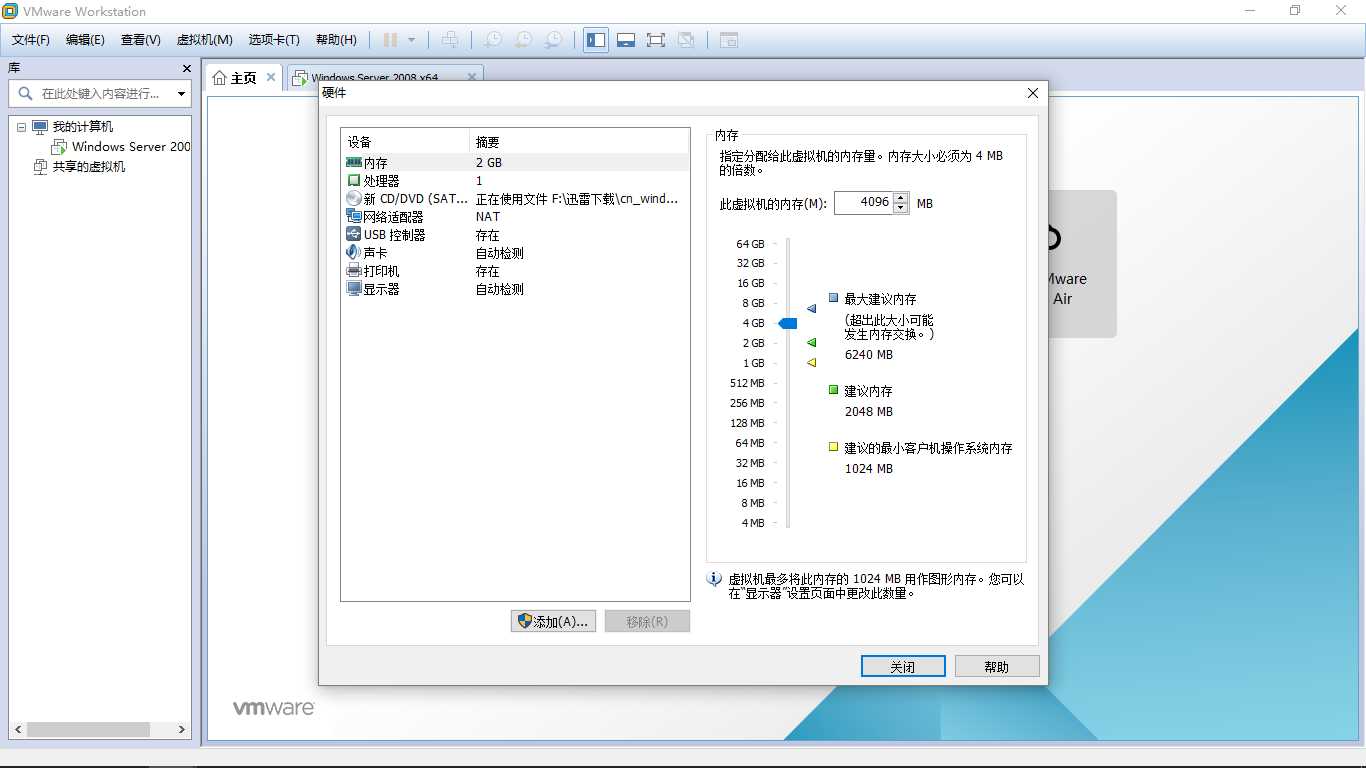Select the USB 控制器 device row
This screenshot has width=1366, height=768.
click(515, 234)
